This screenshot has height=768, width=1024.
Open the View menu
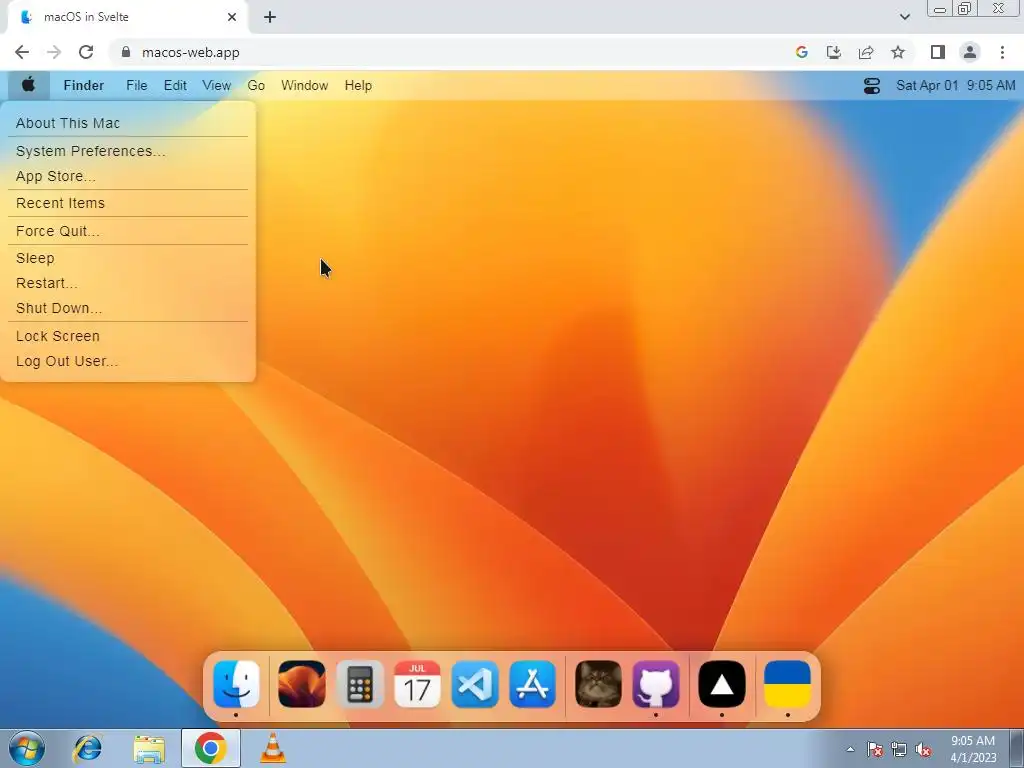click(216, 86)
